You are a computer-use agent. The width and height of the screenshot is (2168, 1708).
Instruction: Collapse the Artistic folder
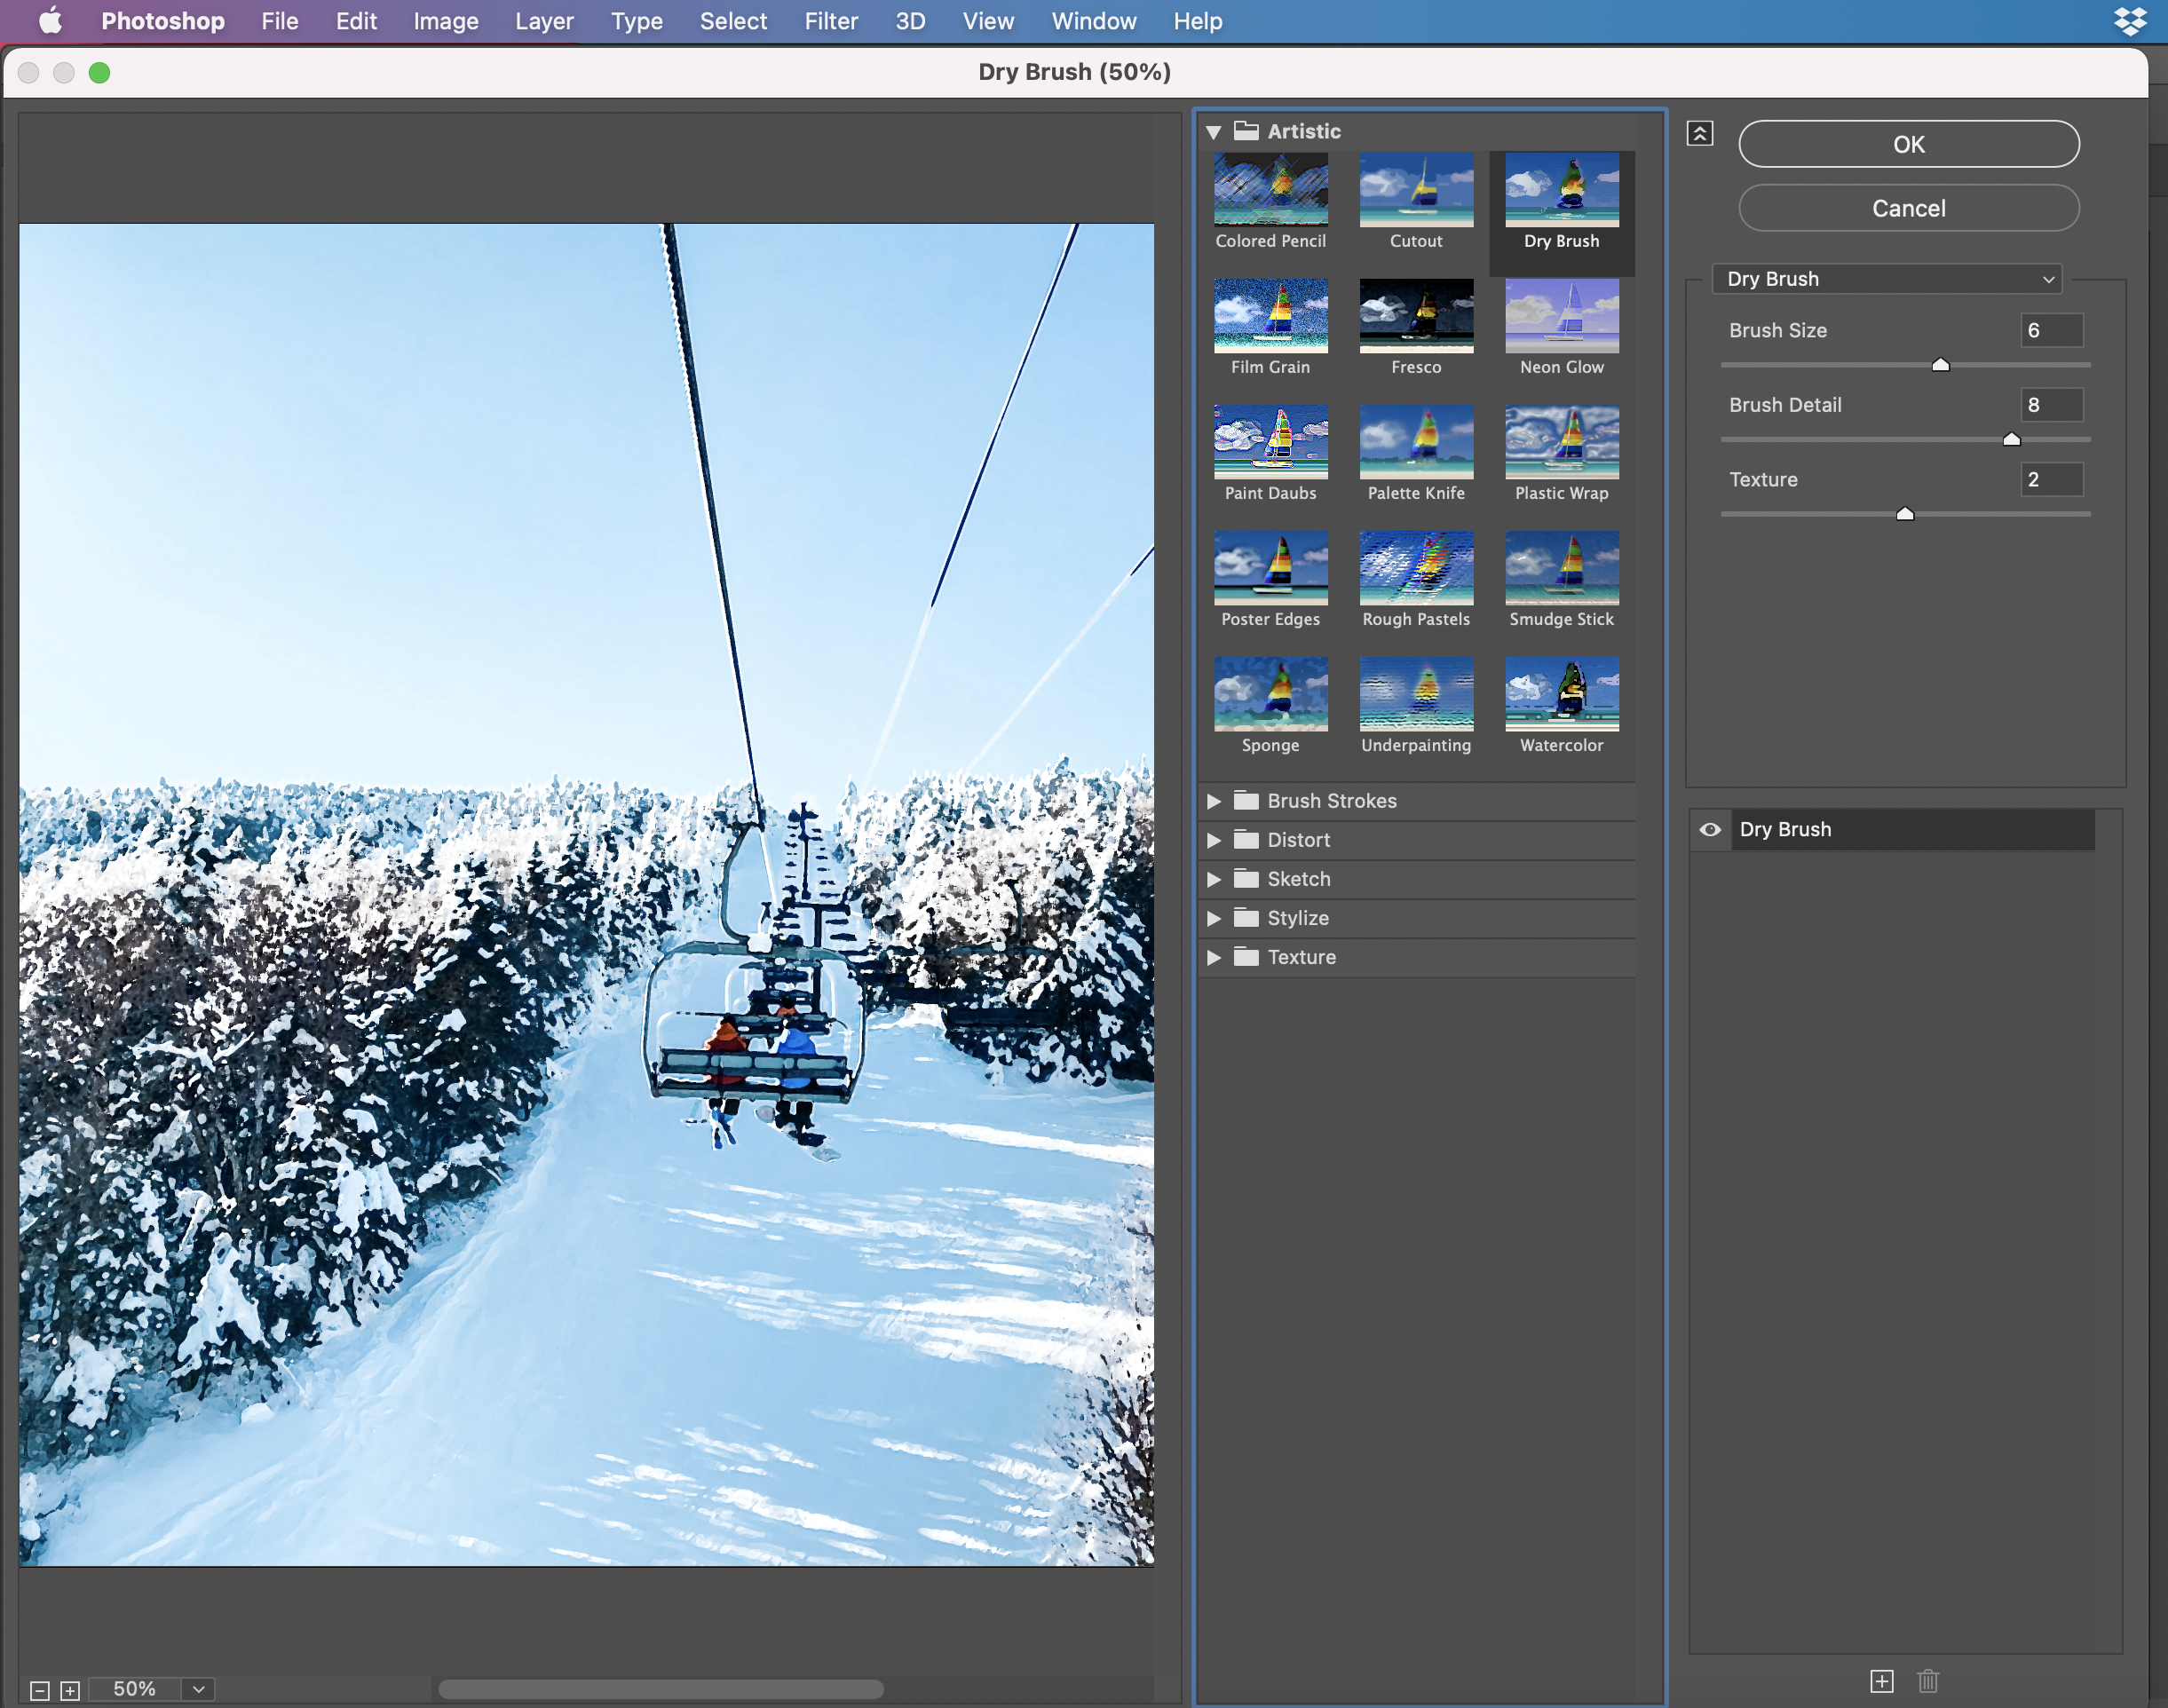pyautogui.click(x=1213, y=132)
